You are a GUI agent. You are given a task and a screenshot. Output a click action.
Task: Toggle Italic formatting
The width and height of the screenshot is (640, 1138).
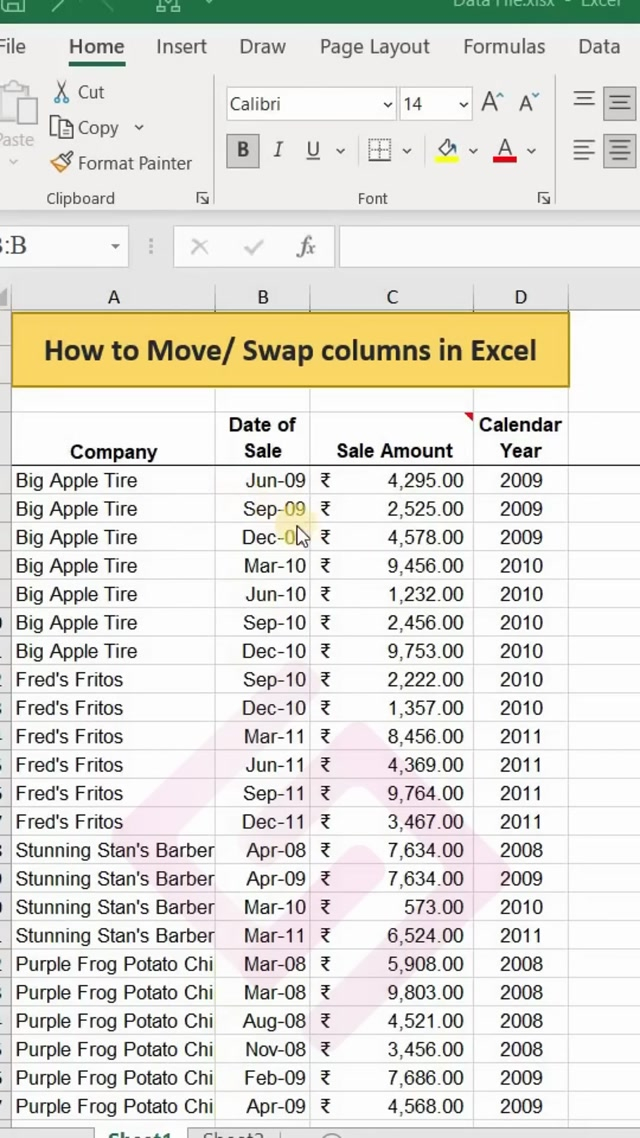[278, 151]
